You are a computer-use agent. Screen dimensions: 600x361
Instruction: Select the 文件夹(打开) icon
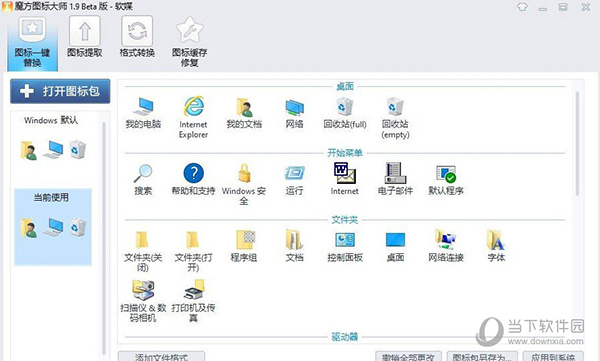click(x=194, y=251)
